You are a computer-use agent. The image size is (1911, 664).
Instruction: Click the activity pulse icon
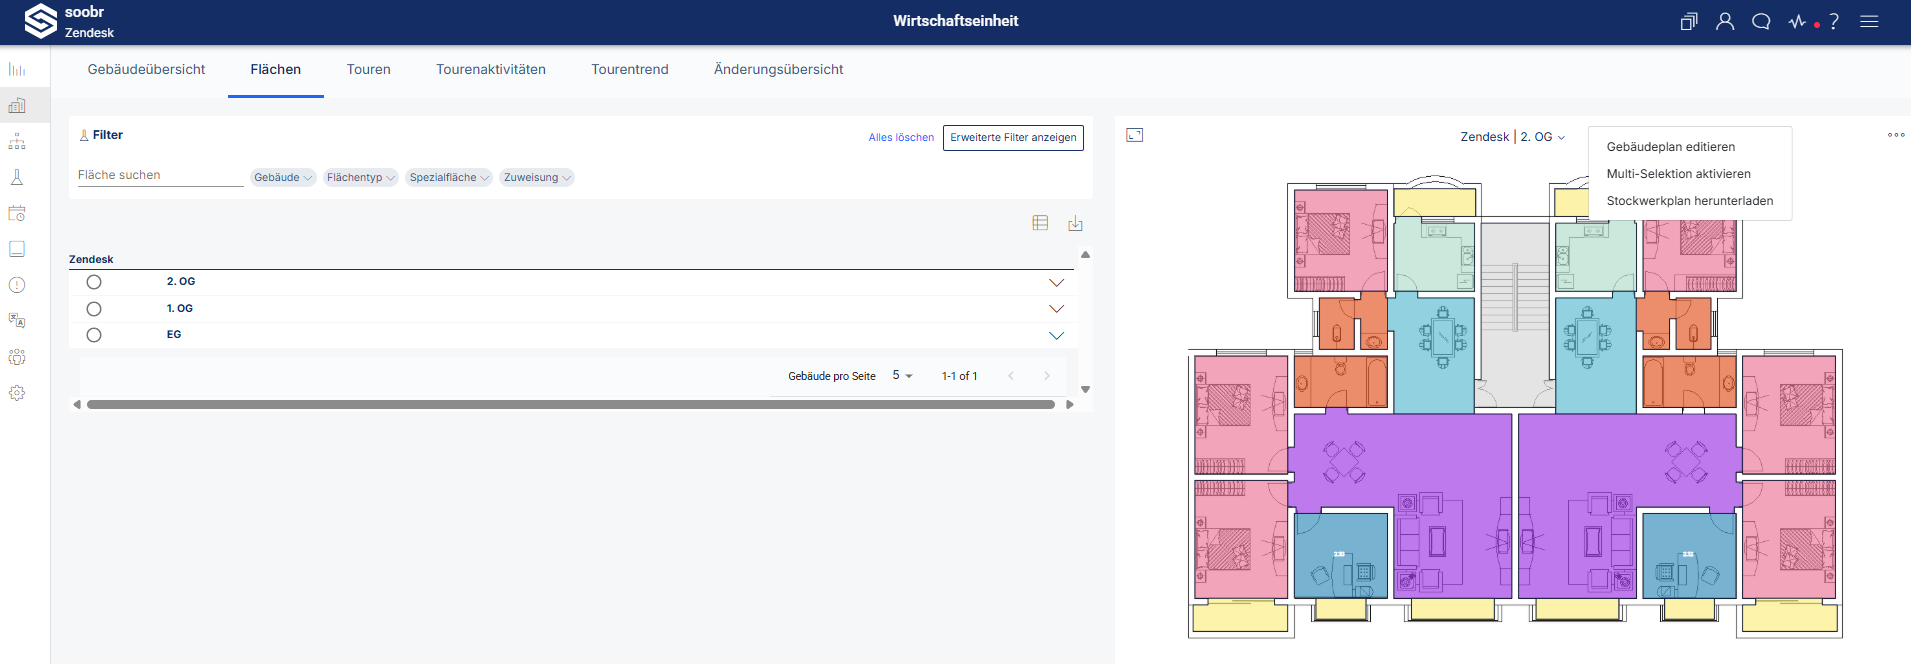click(x=1798, y=21)
